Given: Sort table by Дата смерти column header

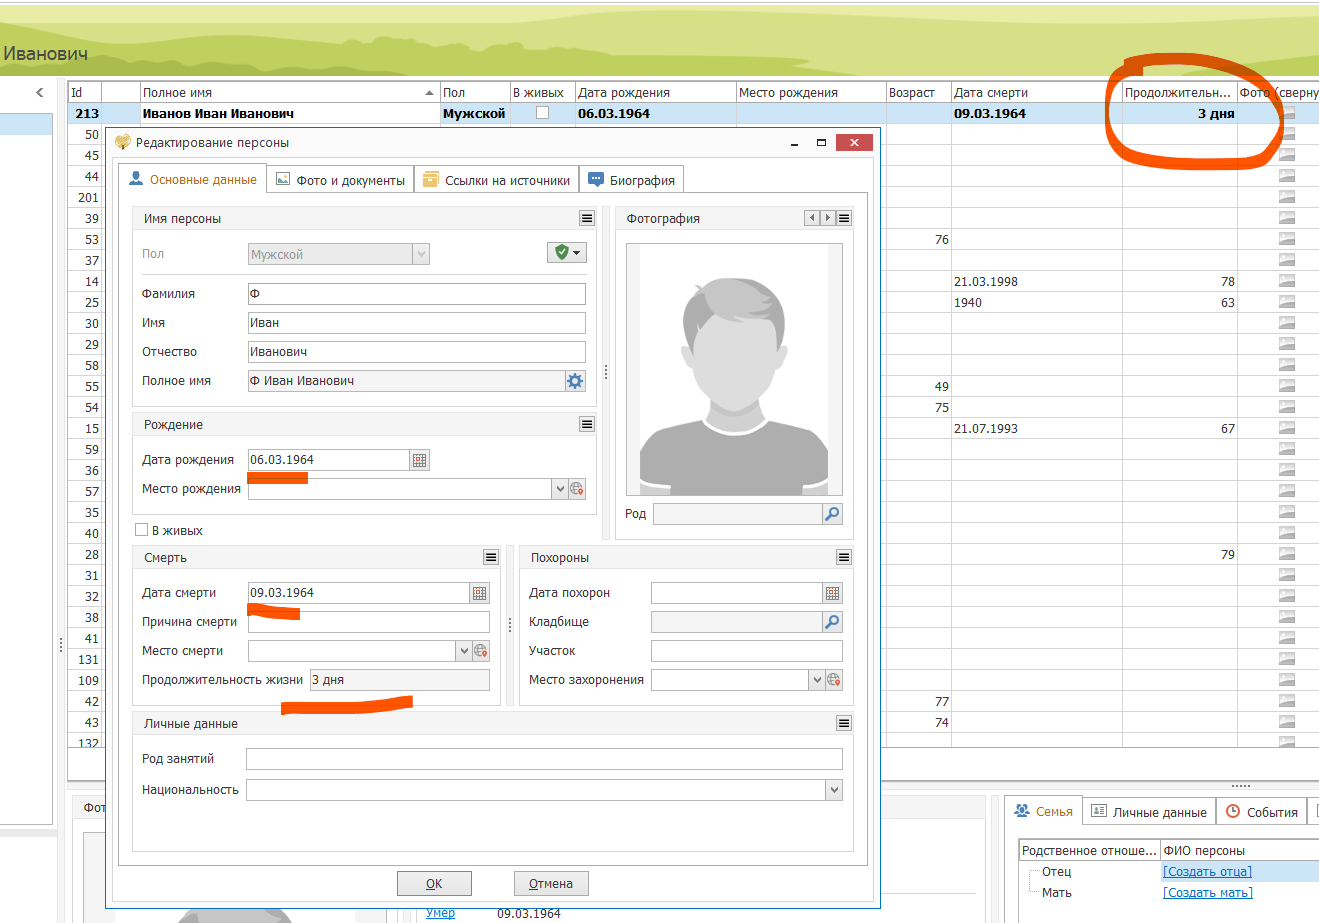Looking at the screenshot, I should coord(1036,93).
